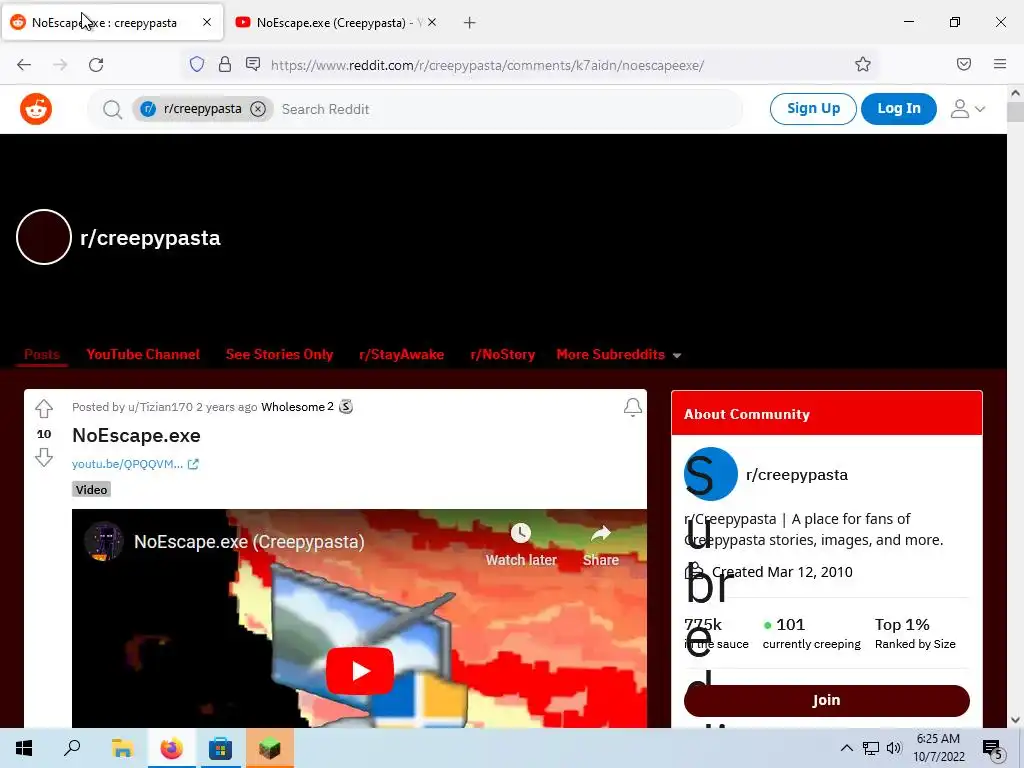The width and height of the screenshot is (1024, 768).
Task: Open the Save to Pocket icon
Action: point(964,64)
